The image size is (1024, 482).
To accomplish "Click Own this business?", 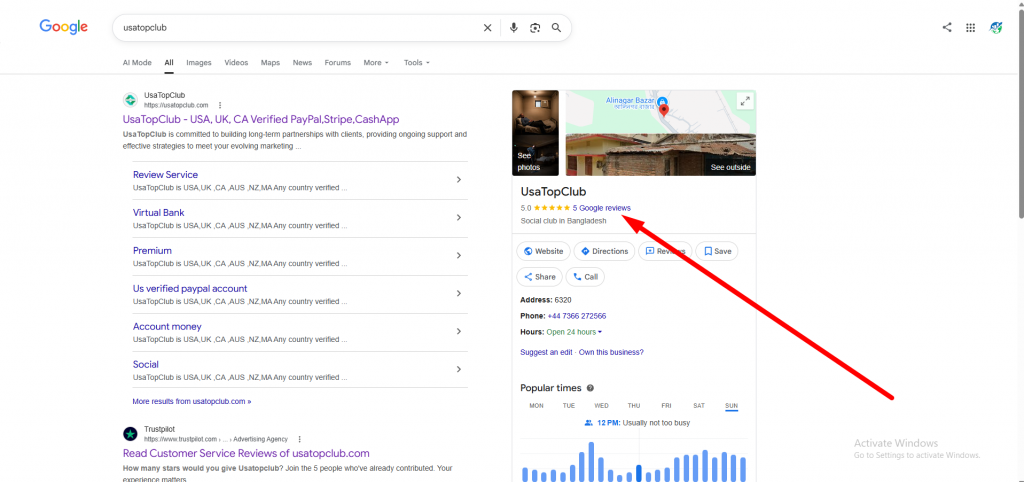I will (611, 353).
